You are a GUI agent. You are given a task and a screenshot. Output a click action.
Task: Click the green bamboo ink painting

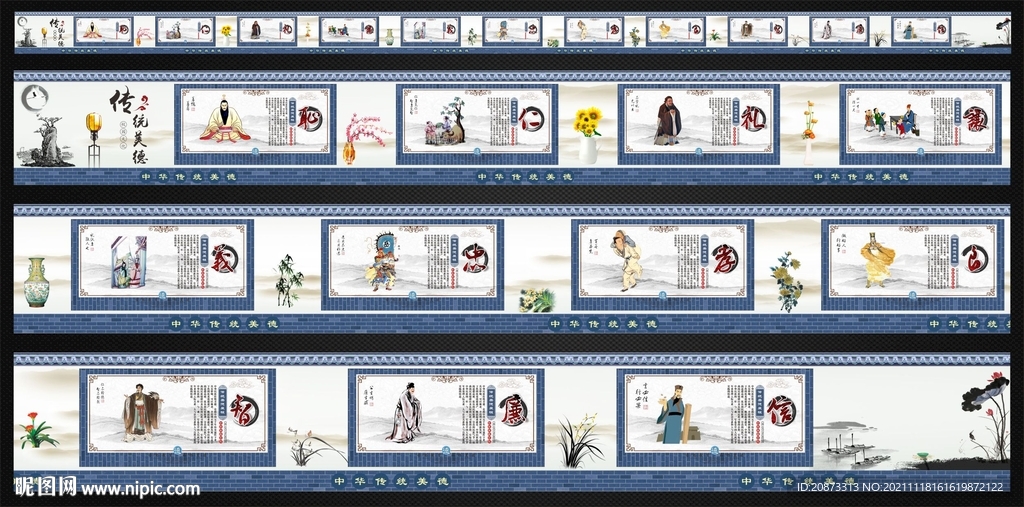(x=288, y=280)
